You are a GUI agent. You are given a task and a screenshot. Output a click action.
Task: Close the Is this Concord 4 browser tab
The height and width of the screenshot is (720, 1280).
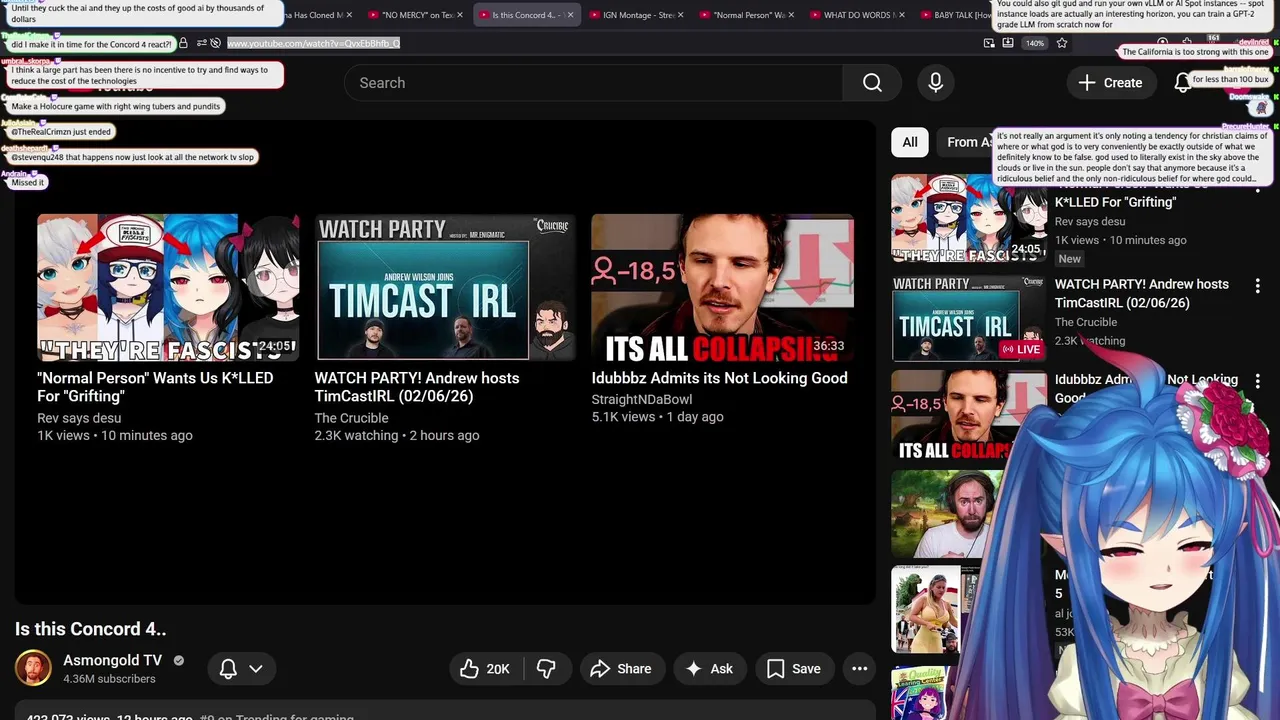click(x=570, y=15)
